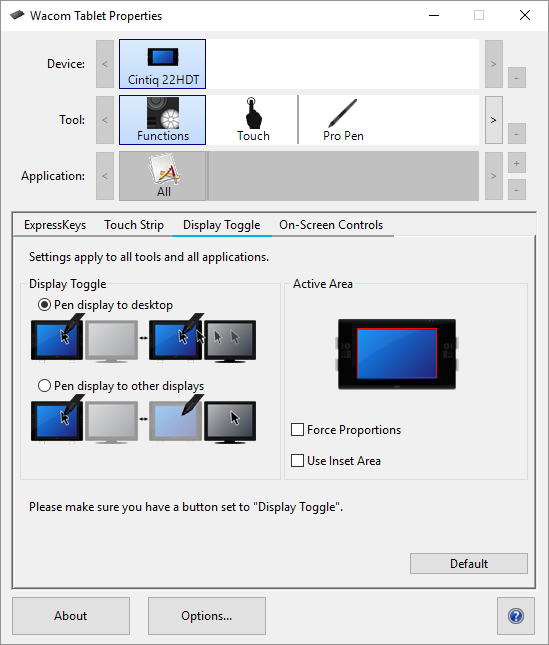Click the 'Please make sure you have a button' note
The height and width of the screenshot is (645, 549).
(x=186, y=507)
